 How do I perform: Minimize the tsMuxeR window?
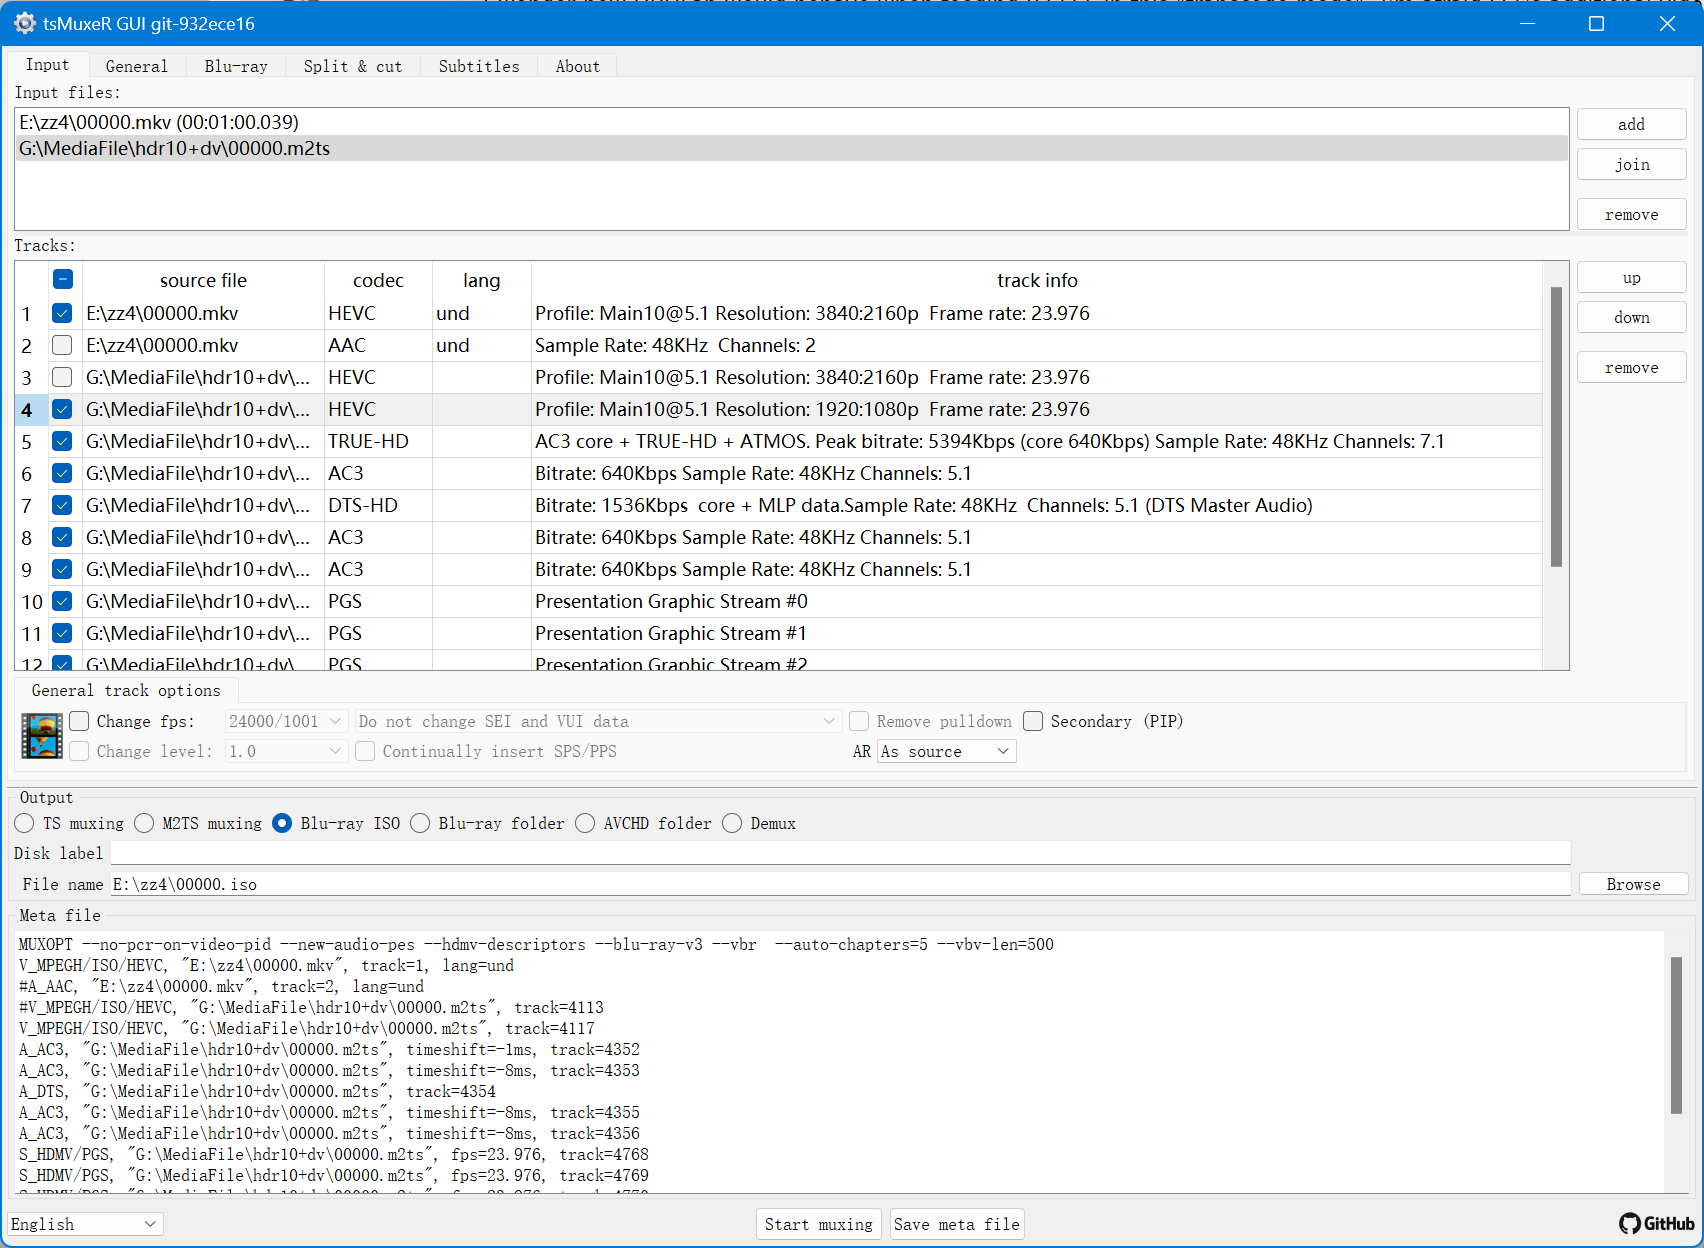[x=1527, y=23]
